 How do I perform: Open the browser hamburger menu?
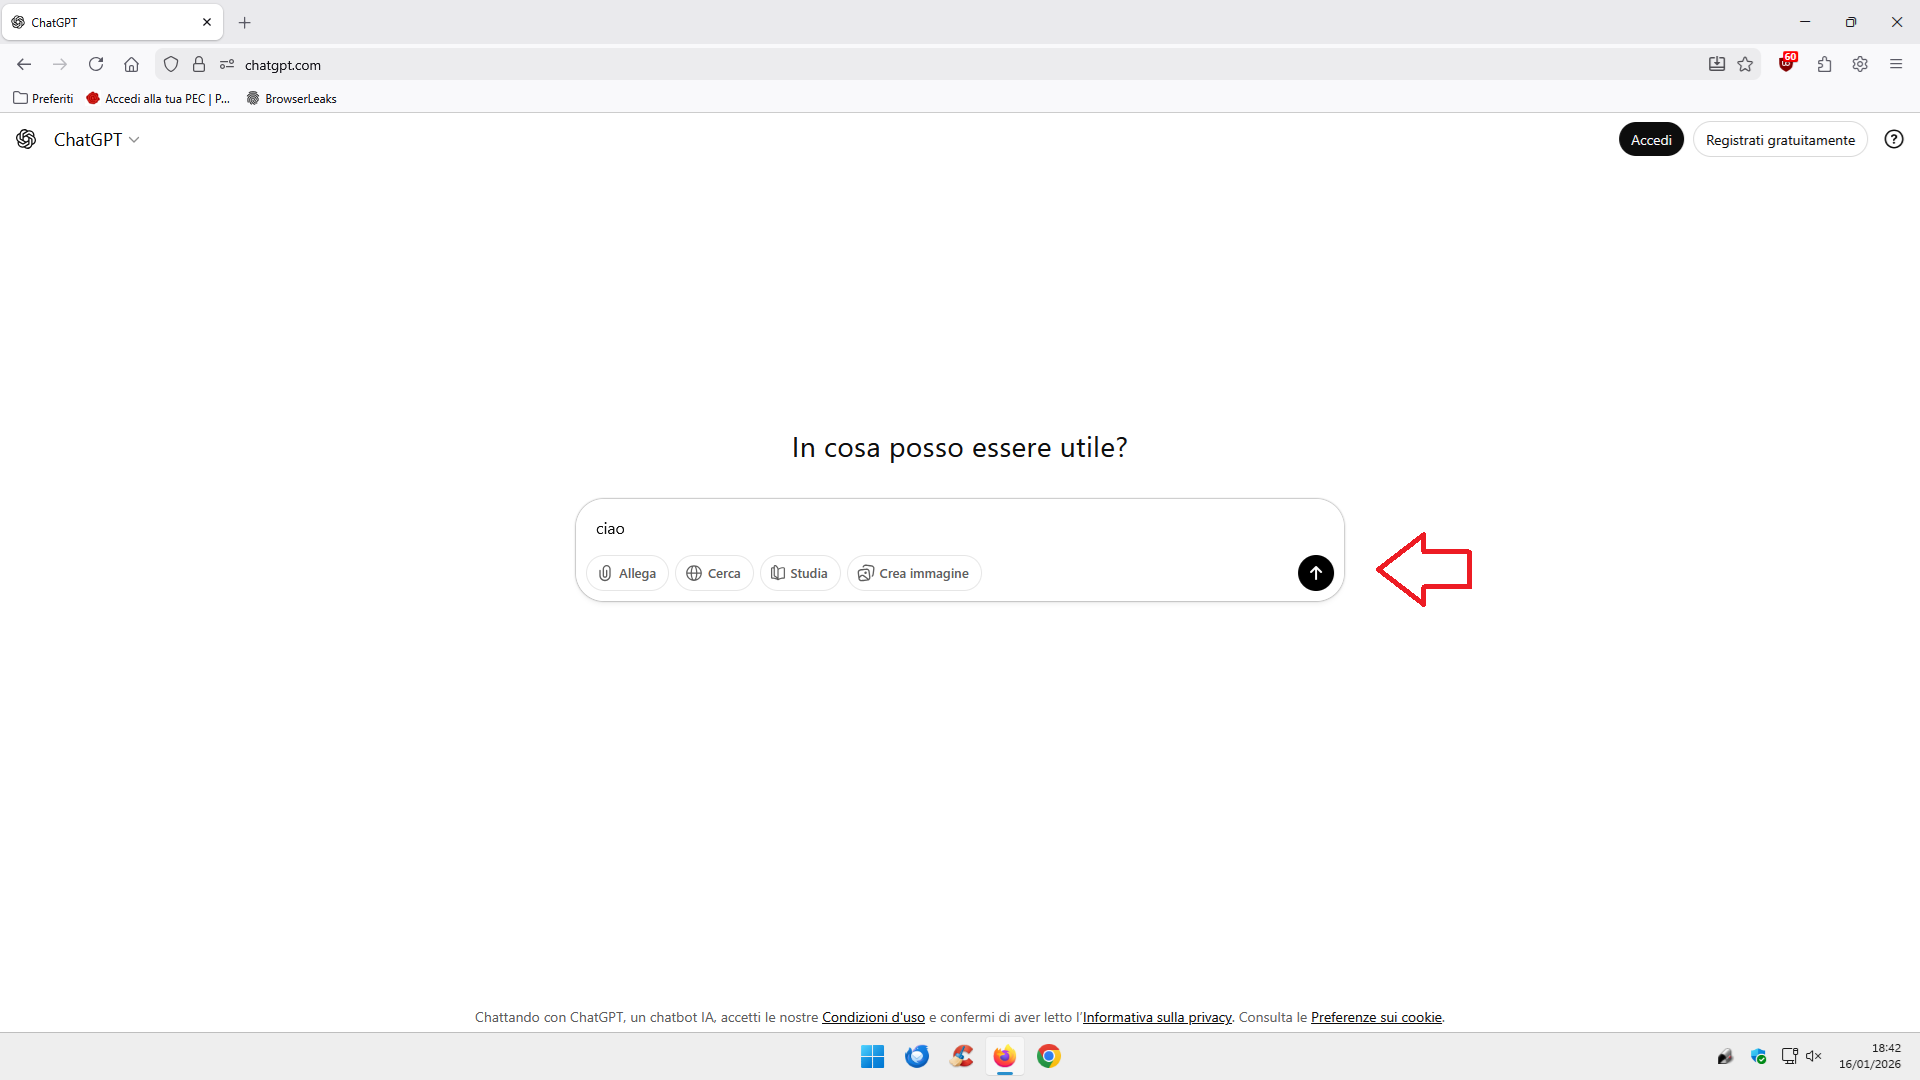pyautogui.click(x=1896, y=64)
